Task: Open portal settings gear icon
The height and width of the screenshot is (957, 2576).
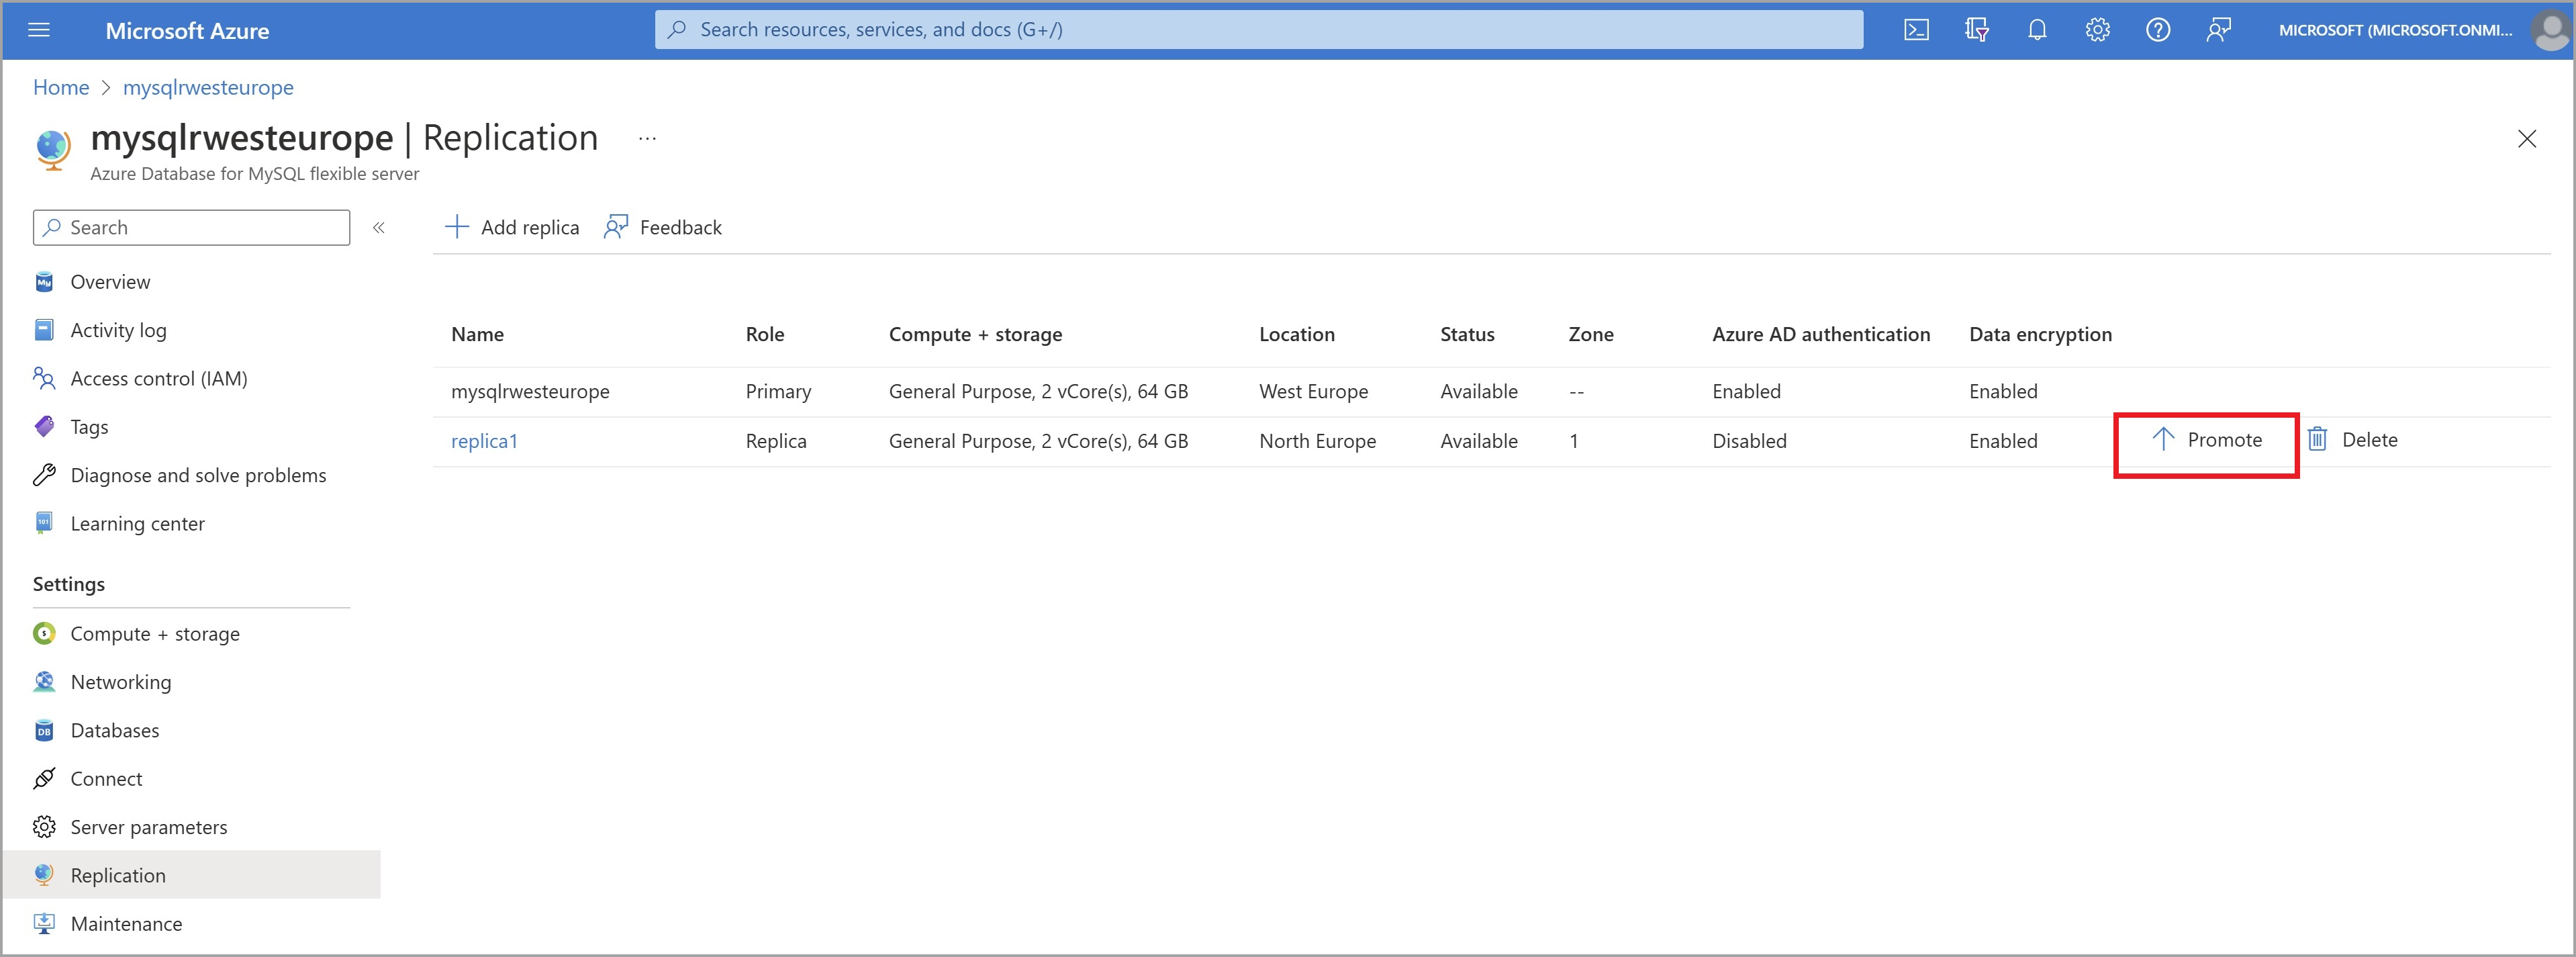Action: pos(2097,30)
